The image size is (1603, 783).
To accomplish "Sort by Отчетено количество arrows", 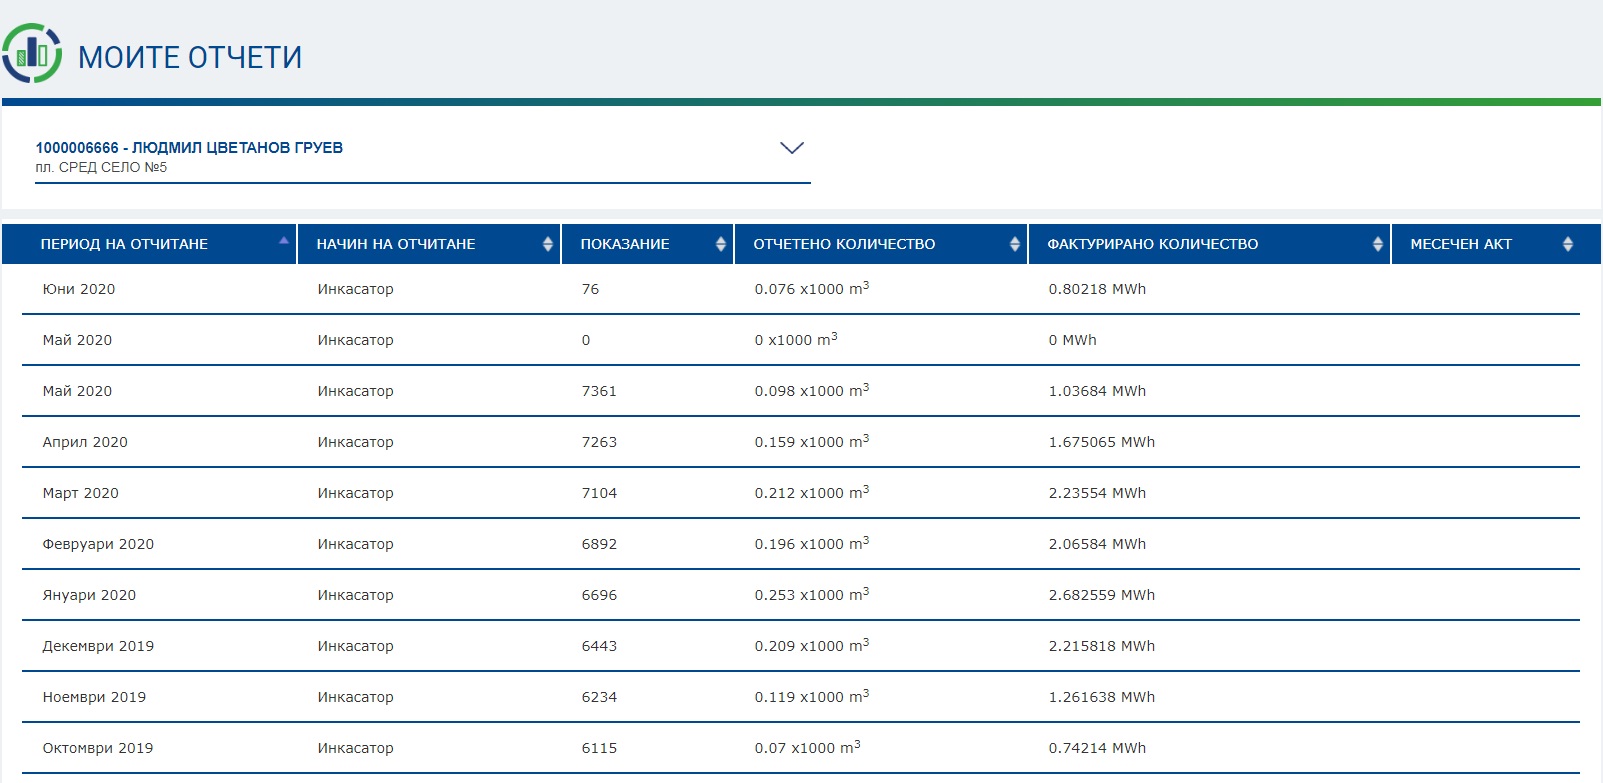I will [1014, 244].
